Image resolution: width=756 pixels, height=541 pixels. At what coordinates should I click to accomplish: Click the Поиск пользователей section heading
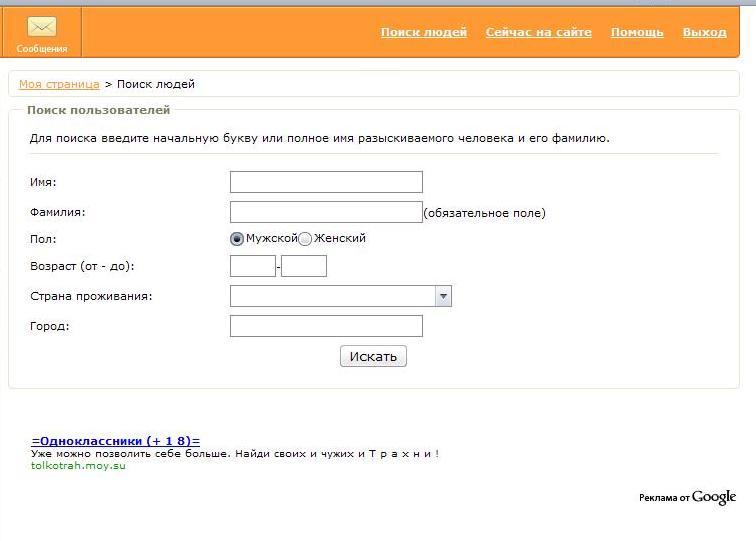pyautogui.click(x=99, y=110)
